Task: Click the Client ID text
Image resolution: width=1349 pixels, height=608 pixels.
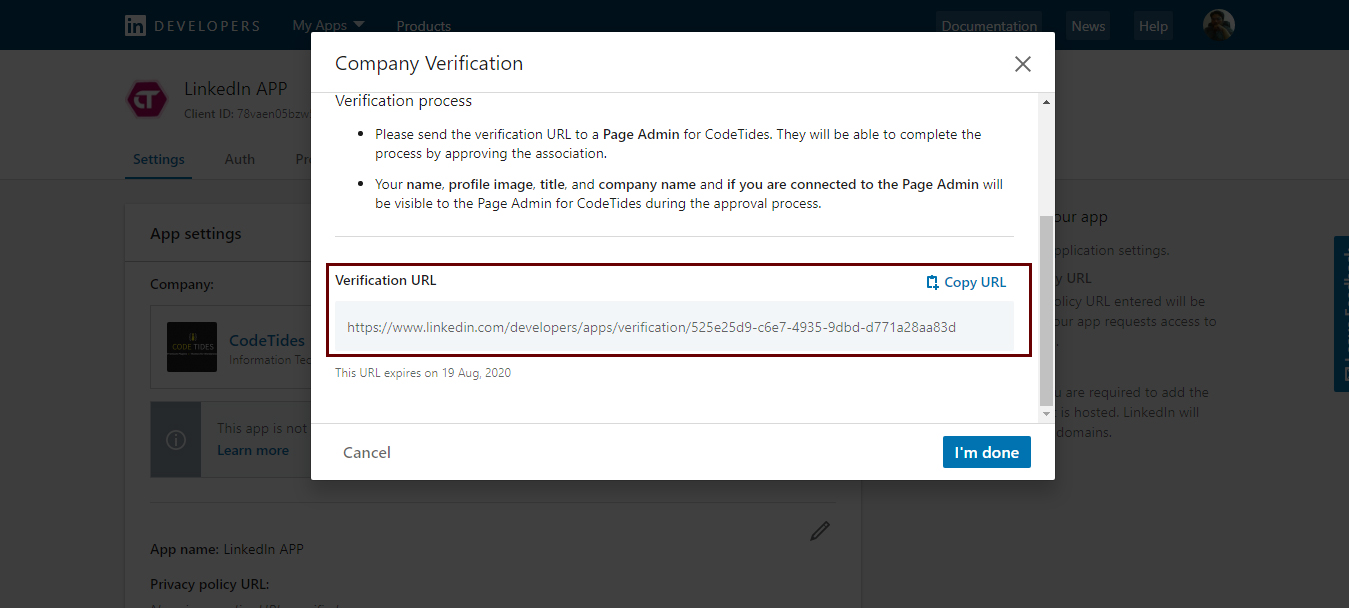Action: point(247,114)
